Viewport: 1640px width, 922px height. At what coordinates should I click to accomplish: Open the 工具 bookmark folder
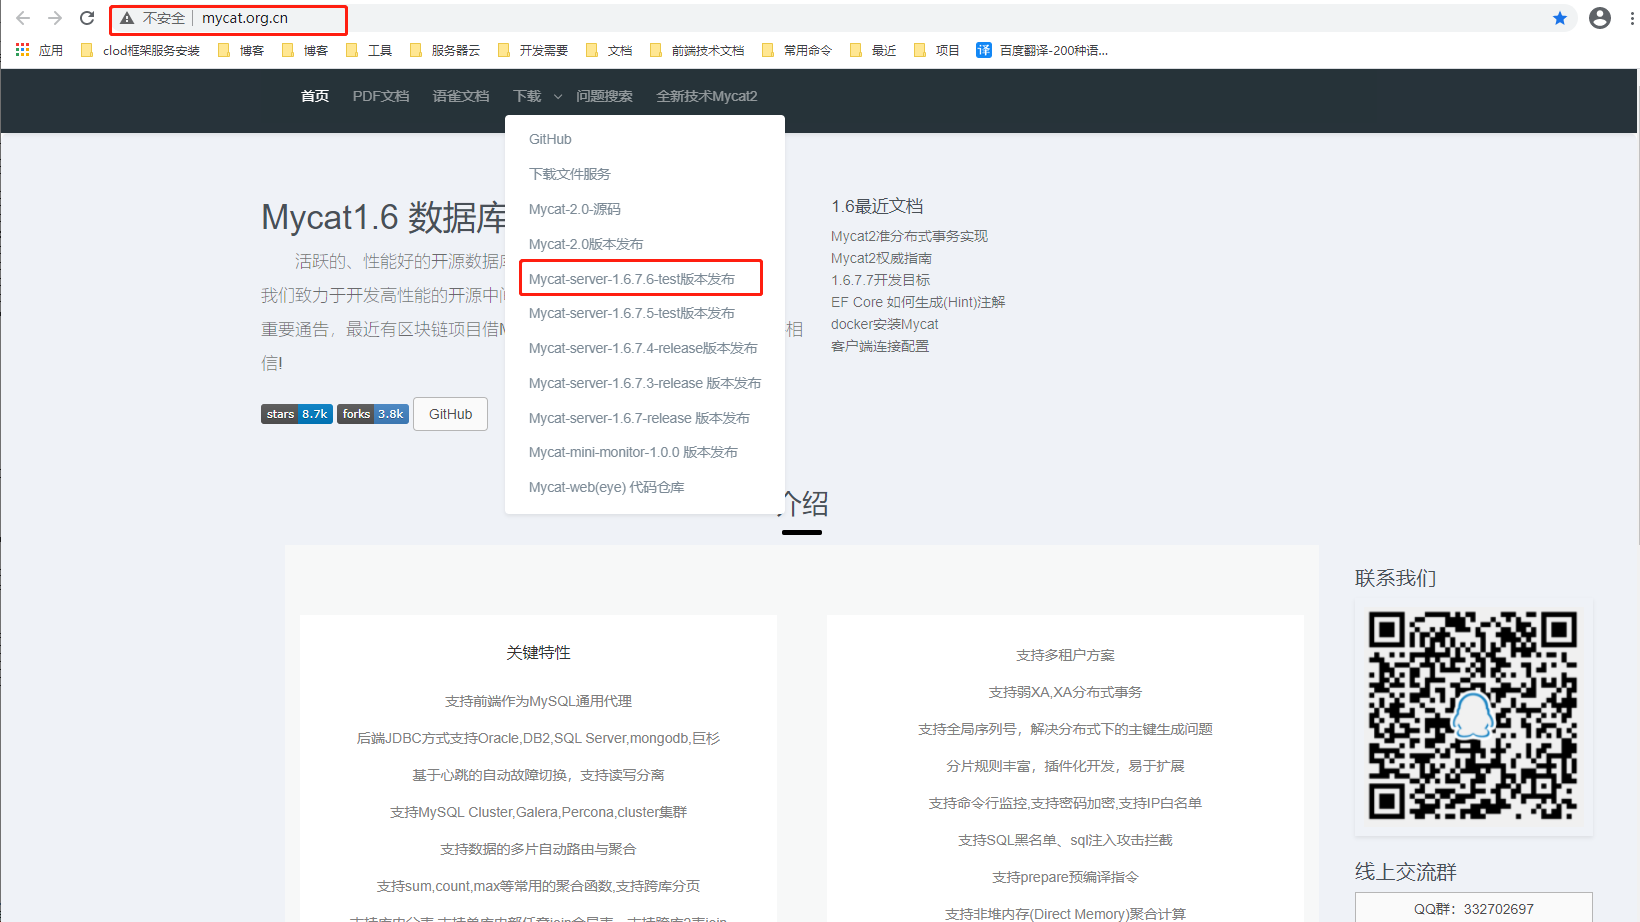[x=369, y=50]
